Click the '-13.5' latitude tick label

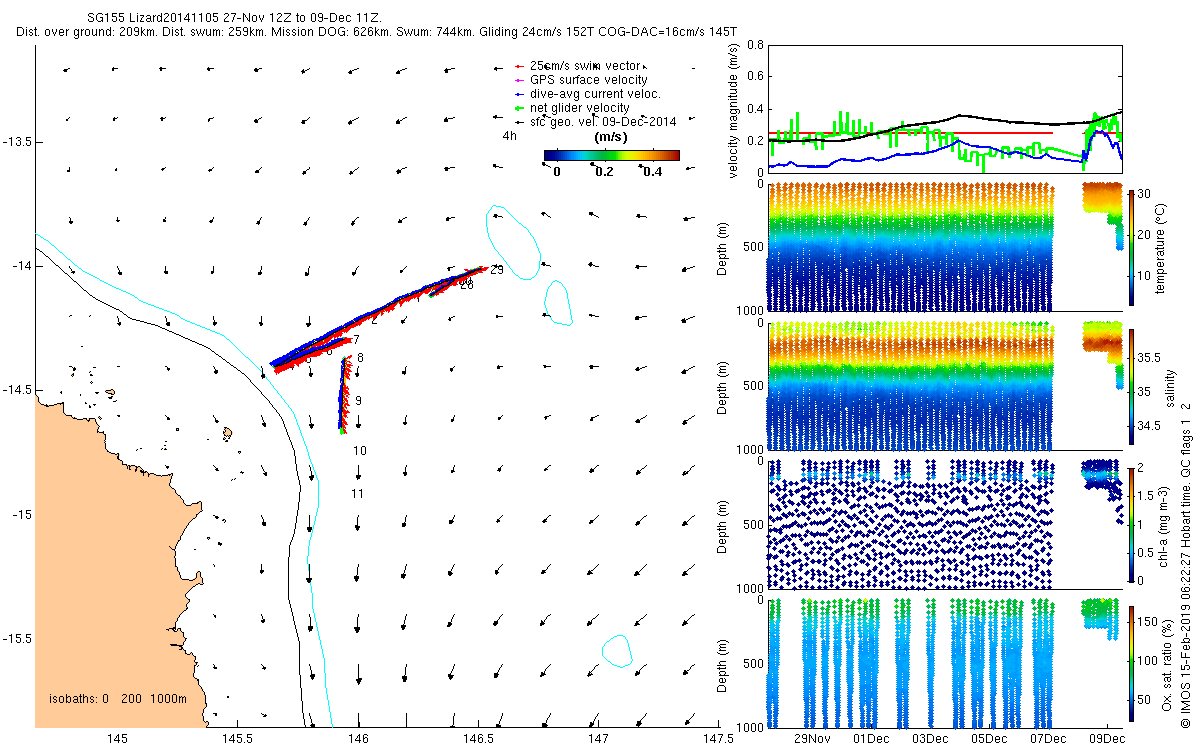click(x=17, y=142)
